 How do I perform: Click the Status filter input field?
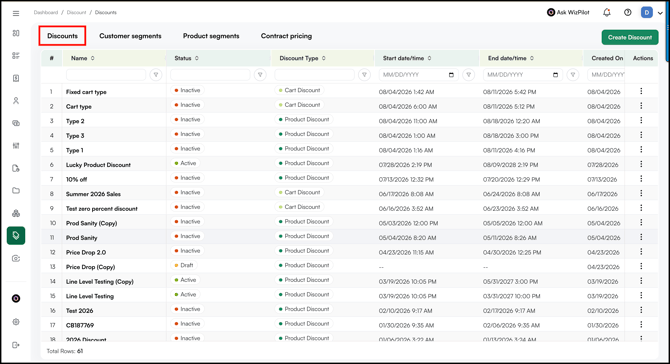(x=210, y=75)
